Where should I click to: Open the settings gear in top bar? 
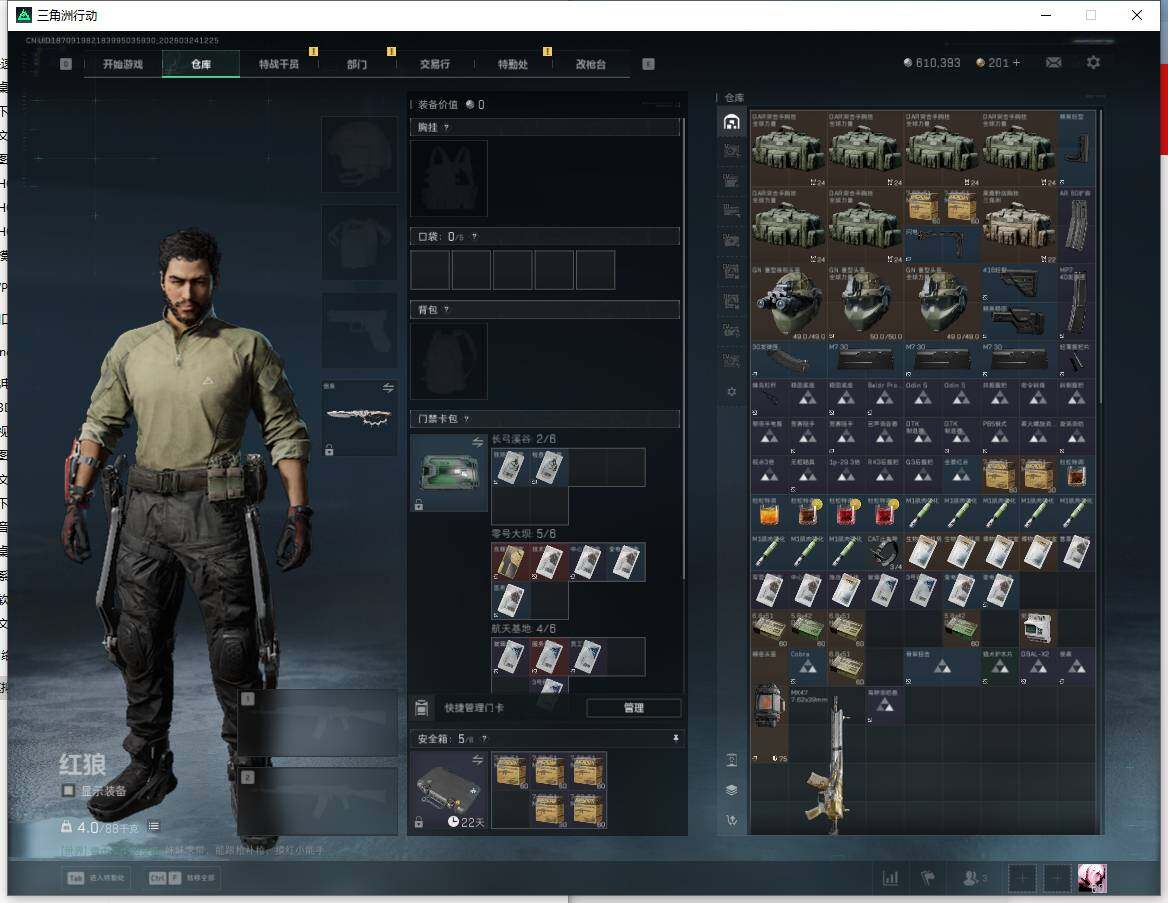click(1093, 63)
